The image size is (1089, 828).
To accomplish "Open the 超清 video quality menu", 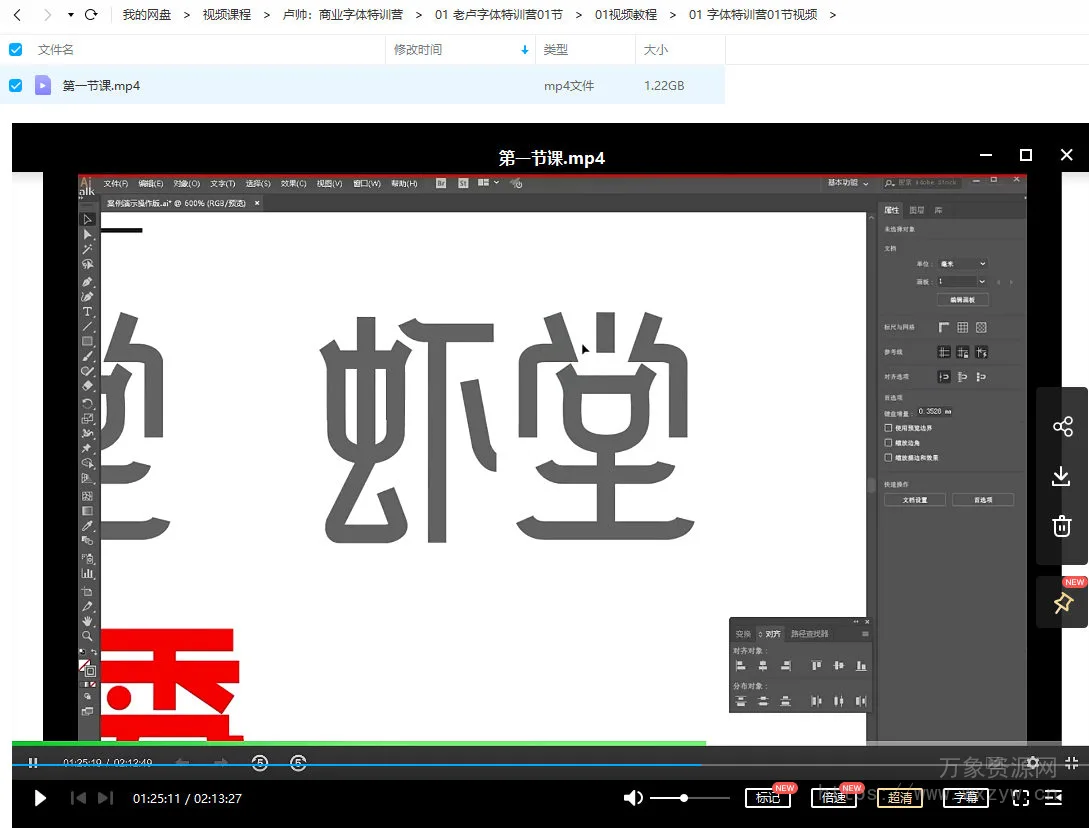I will [900, 798].
